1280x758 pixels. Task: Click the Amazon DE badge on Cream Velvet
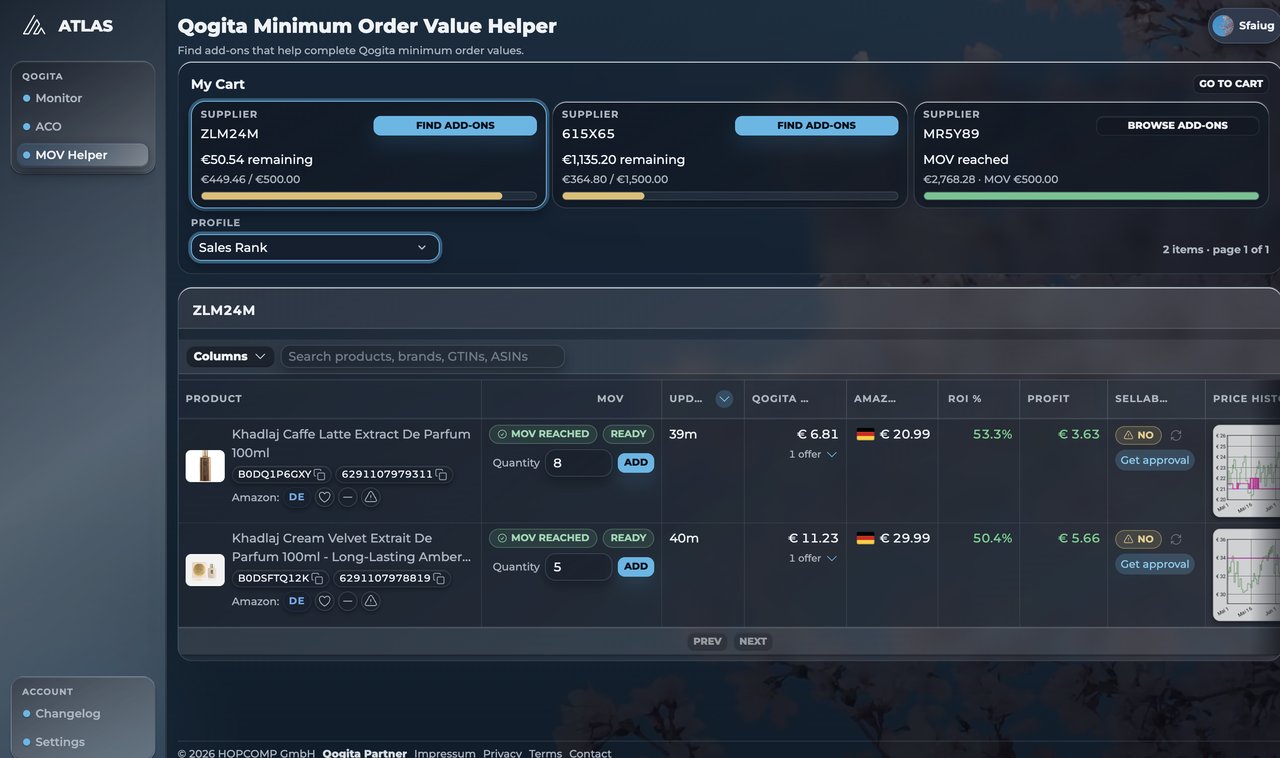(x=297, y=601)
